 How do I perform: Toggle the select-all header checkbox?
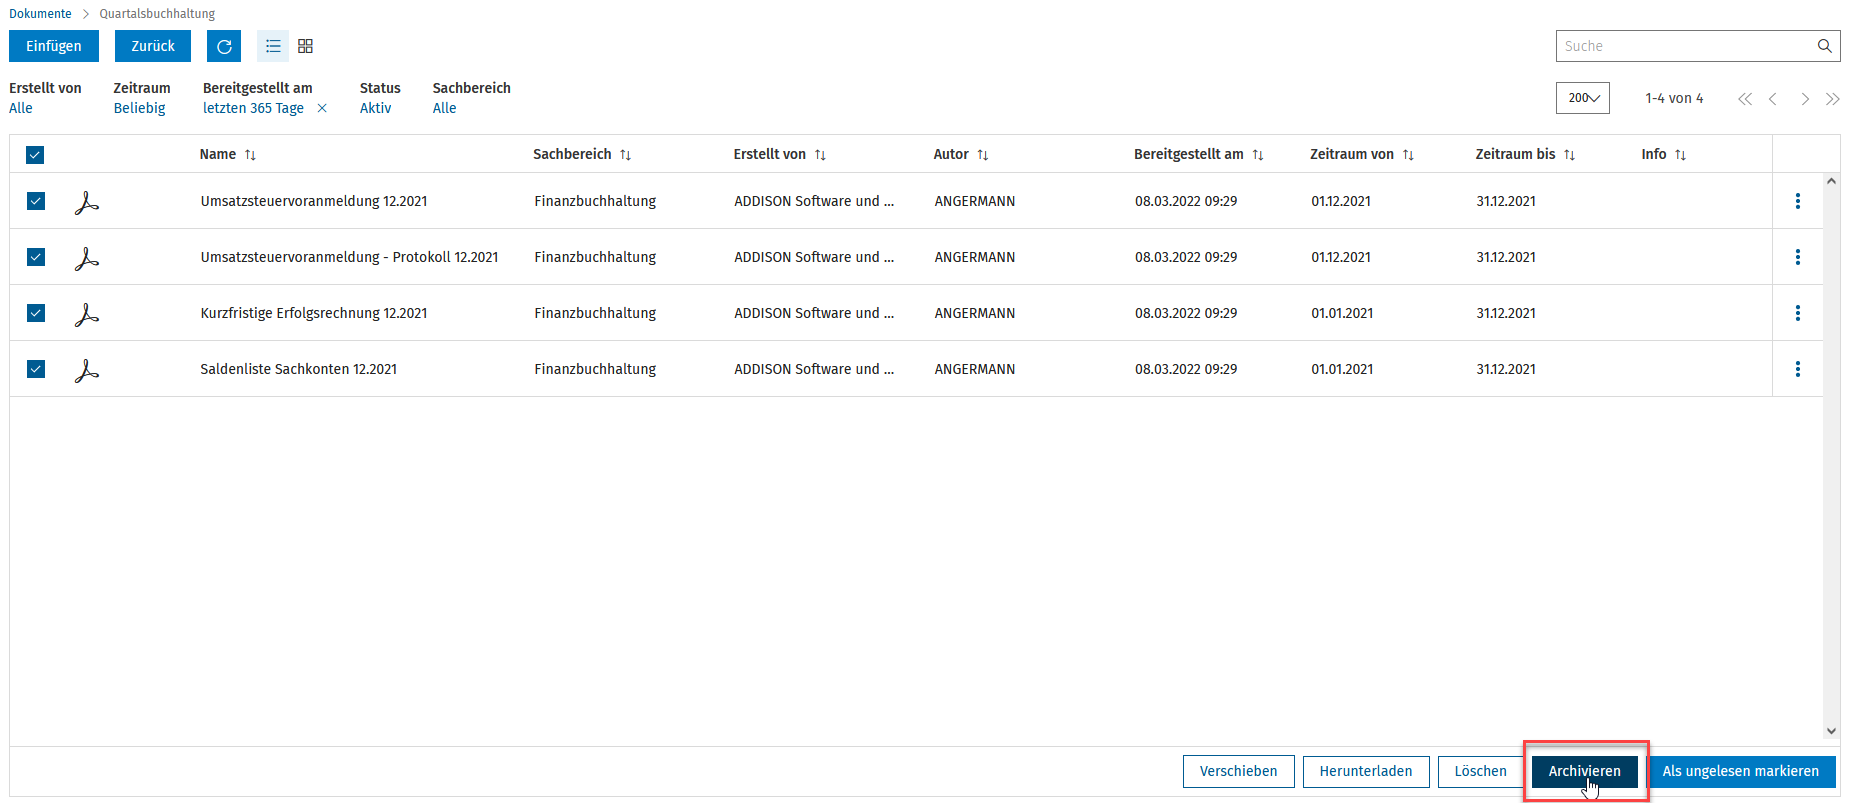coord(35,155)
